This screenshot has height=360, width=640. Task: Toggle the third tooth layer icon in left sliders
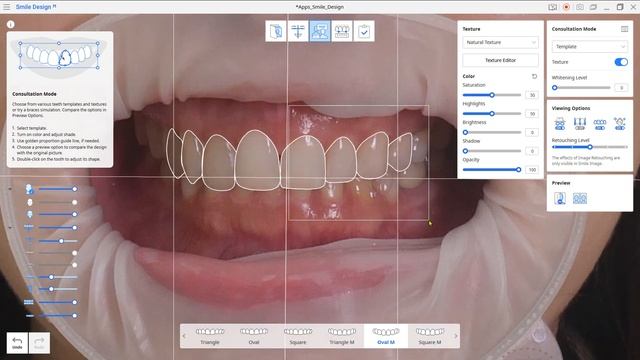29,214
